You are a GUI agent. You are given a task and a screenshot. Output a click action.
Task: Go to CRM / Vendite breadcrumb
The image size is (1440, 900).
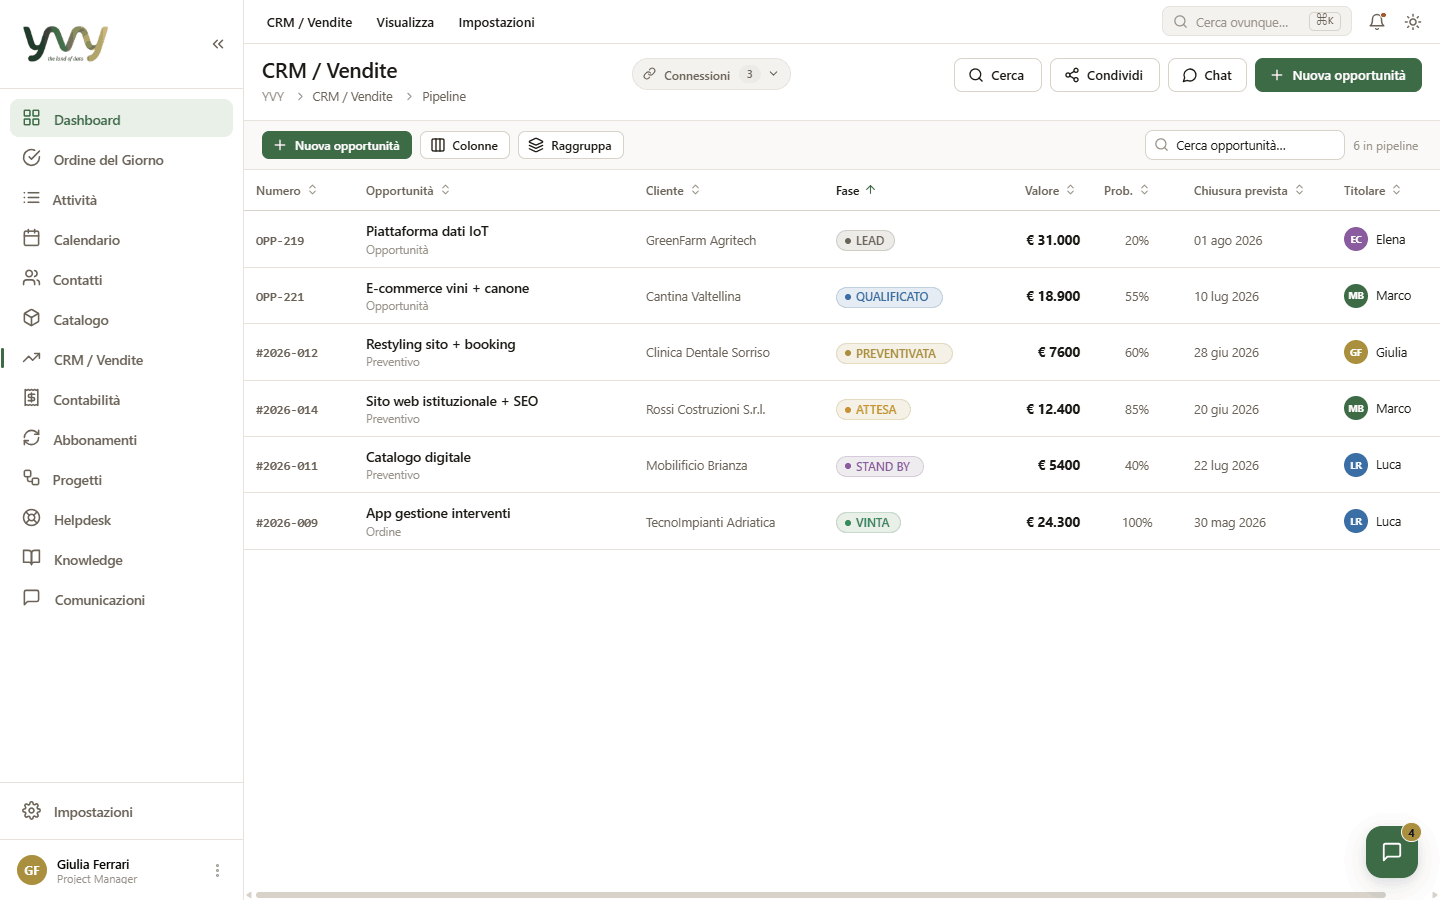pos(352,96)
